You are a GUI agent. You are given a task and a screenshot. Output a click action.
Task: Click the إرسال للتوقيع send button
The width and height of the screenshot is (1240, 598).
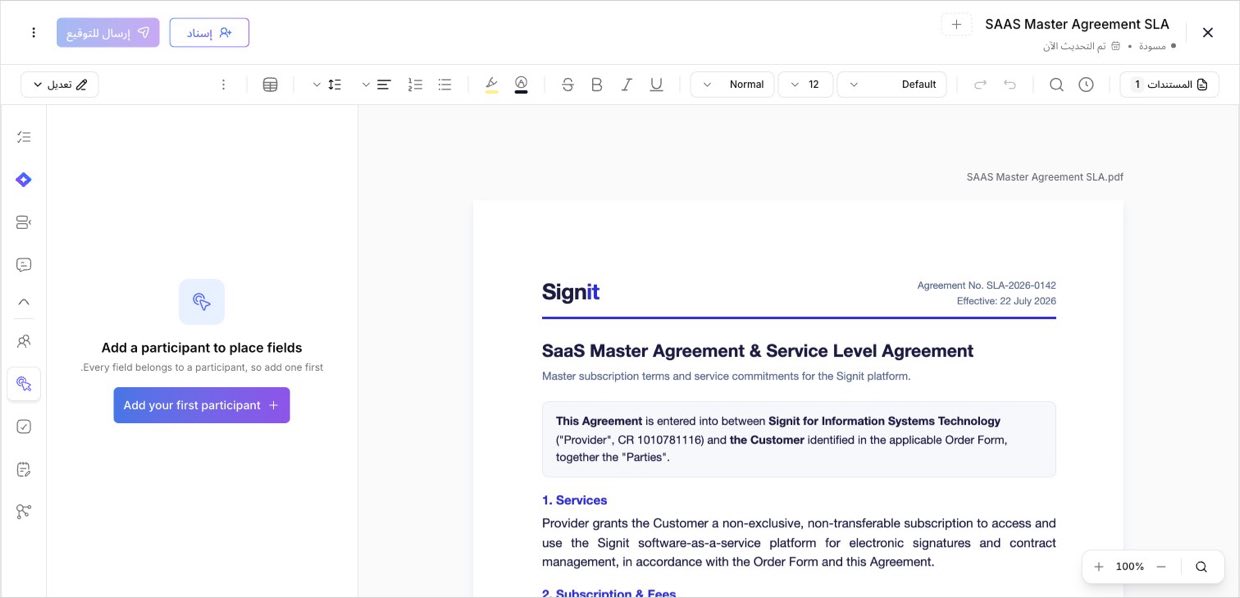click(x=108, y=33)
